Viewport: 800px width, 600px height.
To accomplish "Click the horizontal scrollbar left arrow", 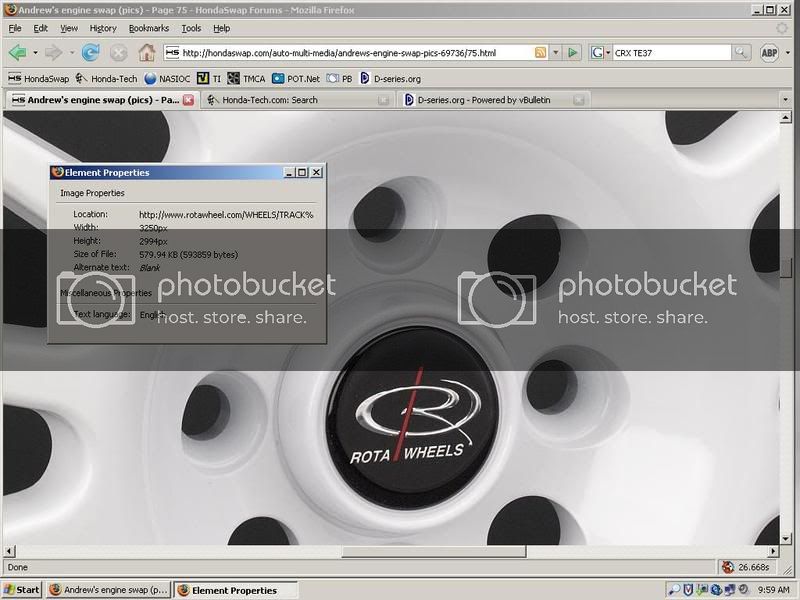I will 9,551.
